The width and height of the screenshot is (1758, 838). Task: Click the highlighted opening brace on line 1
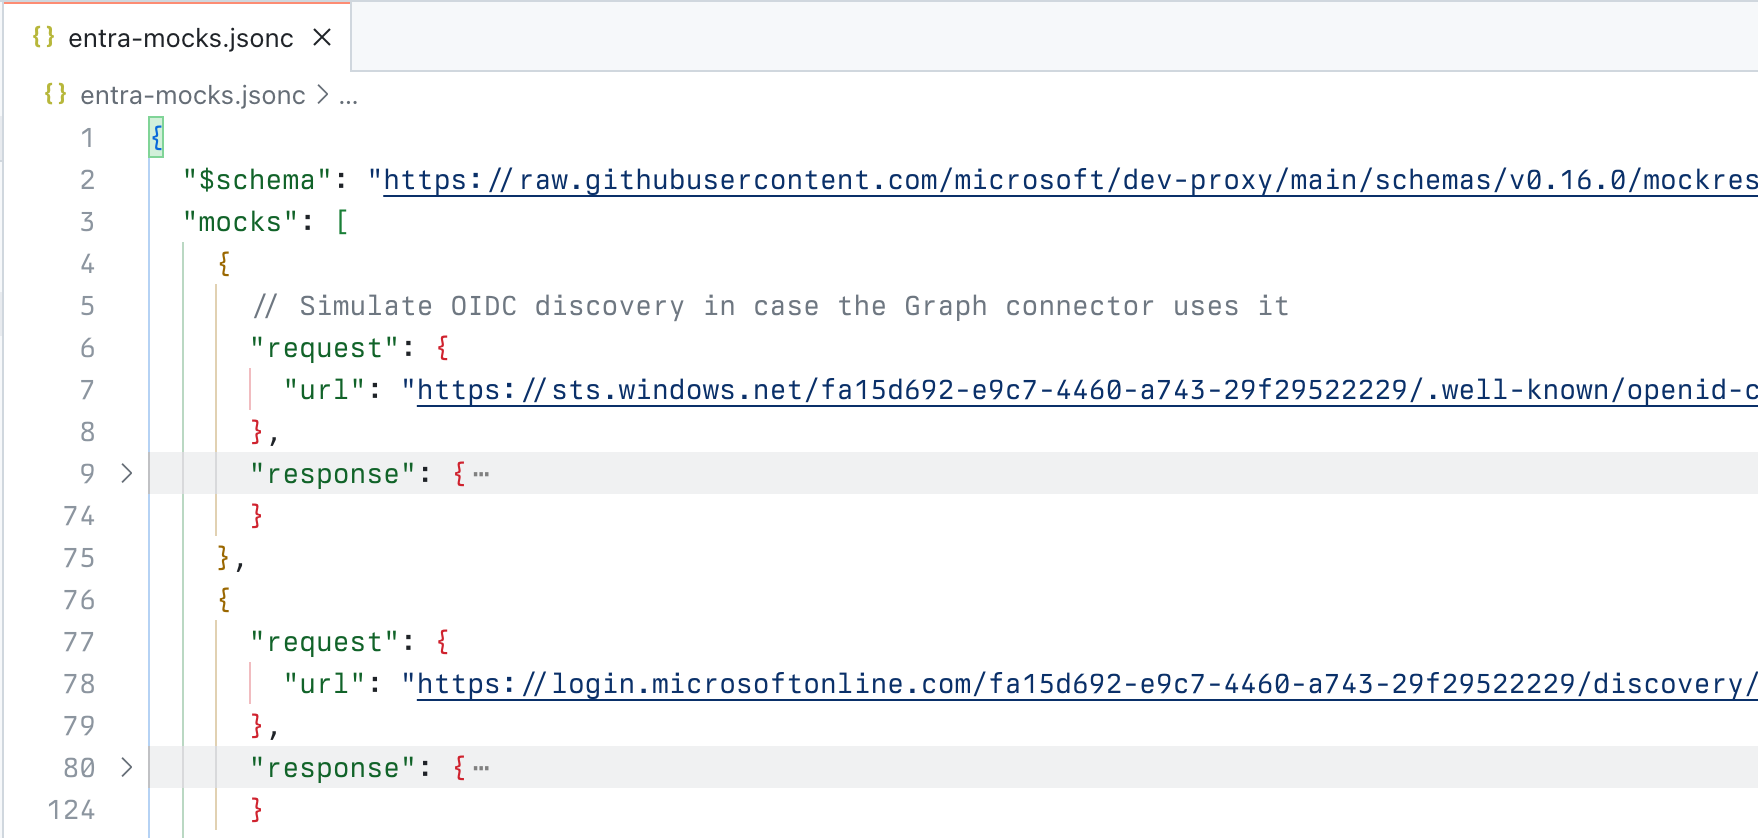coord(156,138)
